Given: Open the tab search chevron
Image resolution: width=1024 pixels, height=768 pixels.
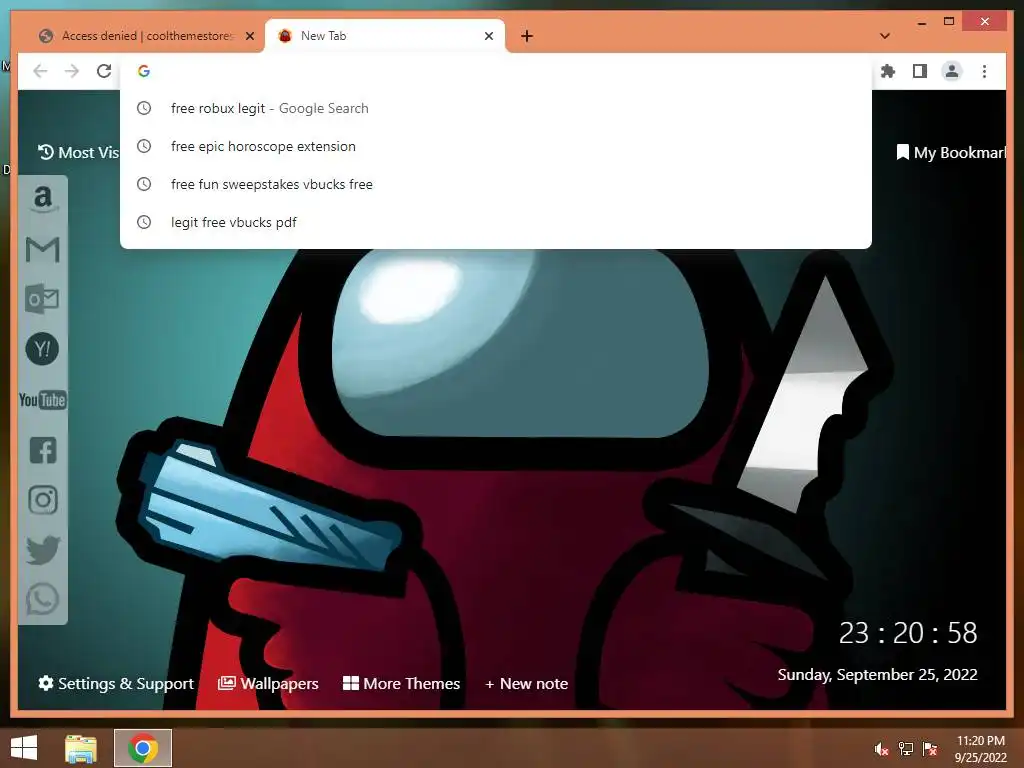Looking at the screenshot, I should pyautogui.click(x=885, y=36).
